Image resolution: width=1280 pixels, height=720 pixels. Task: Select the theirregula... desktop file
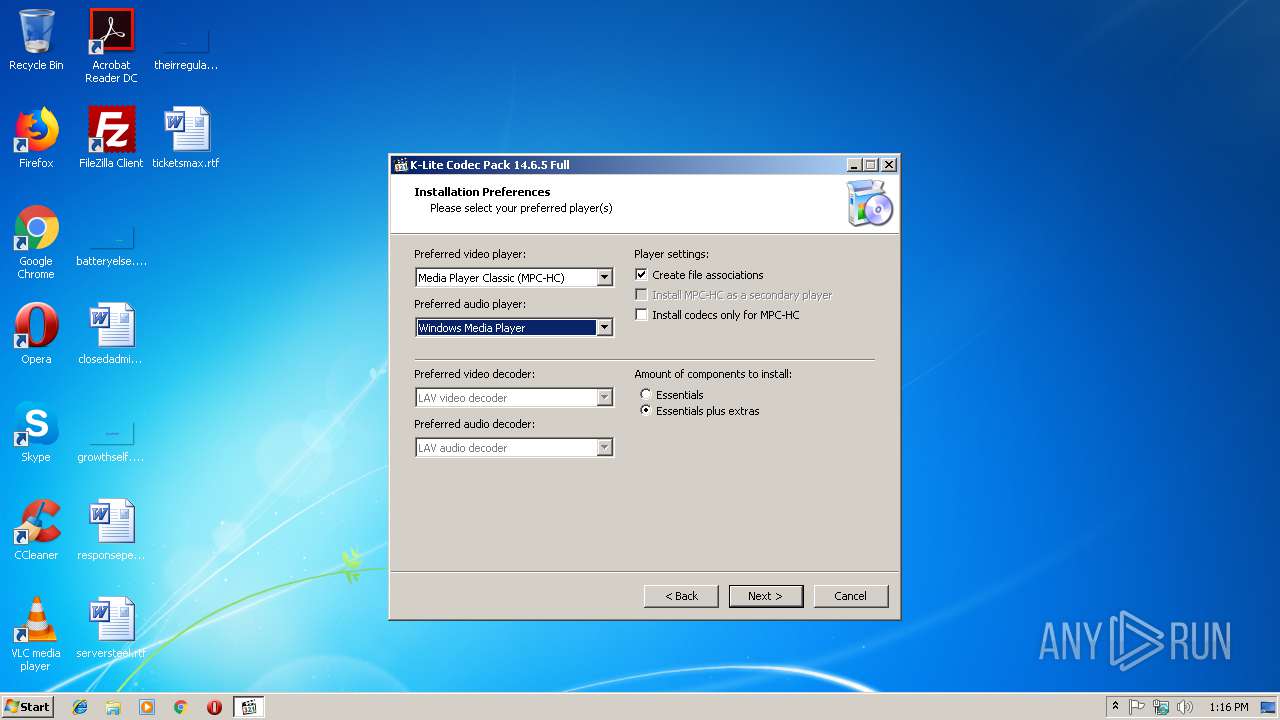point(186,46)
